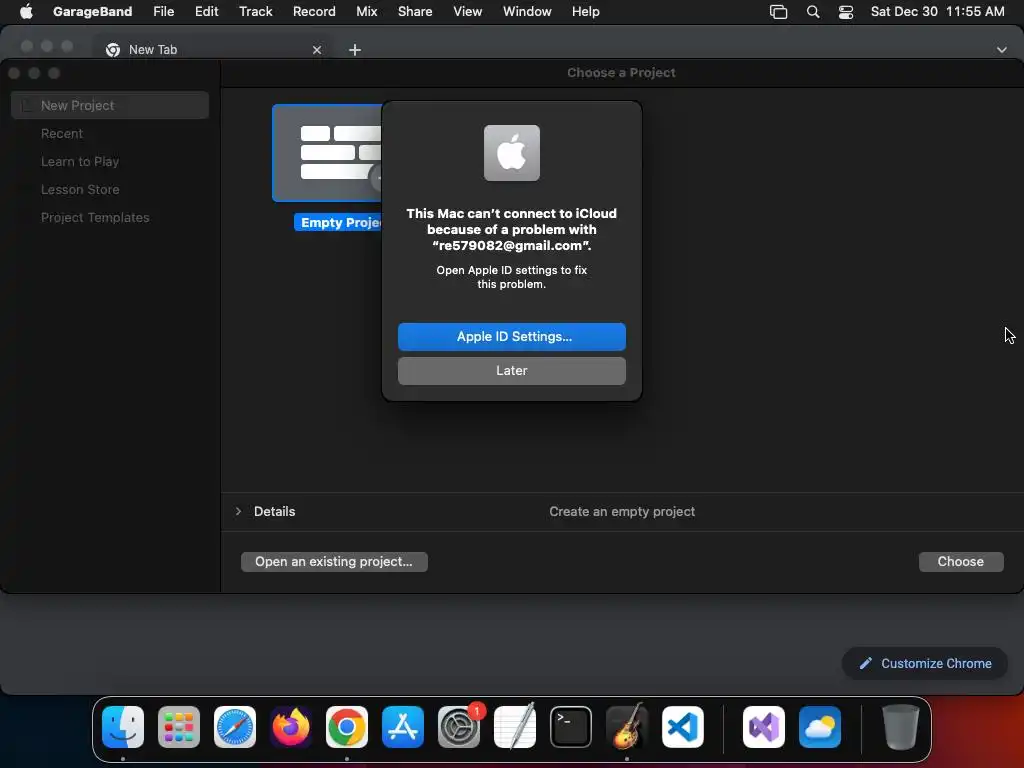Image resolution: width=1024 pixels, height=768 pixels.
Task: Open the View menu
Action: click(x=468, y=11)
